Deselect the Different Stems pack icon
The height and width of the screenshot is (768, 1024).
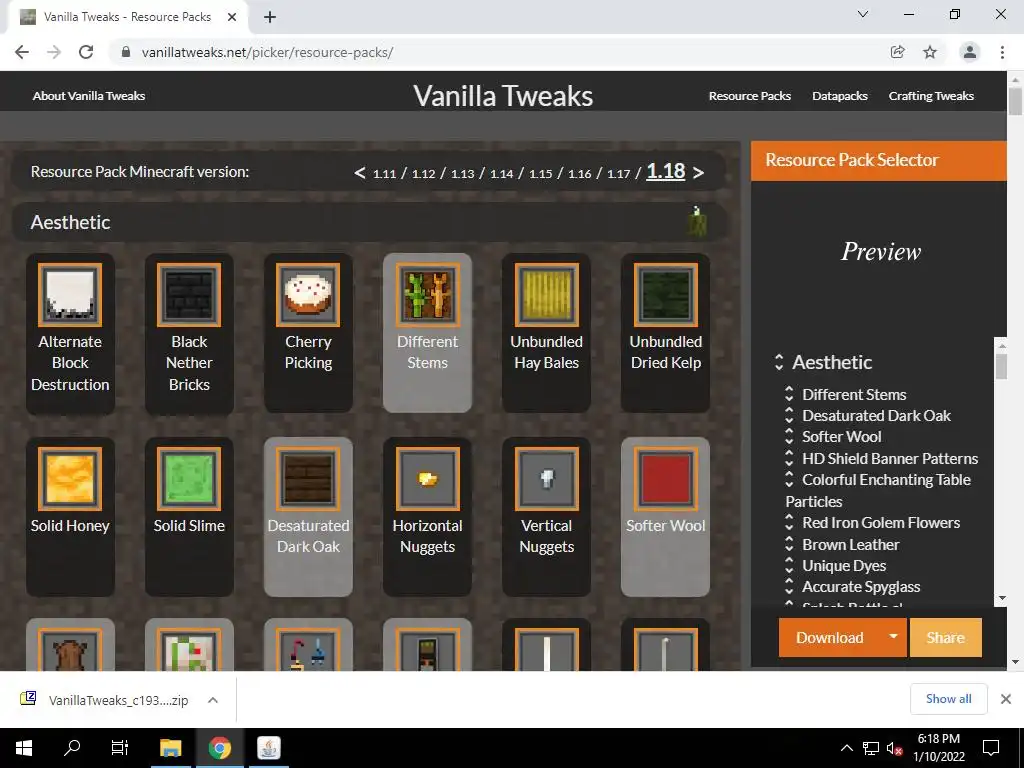(427, 295)
